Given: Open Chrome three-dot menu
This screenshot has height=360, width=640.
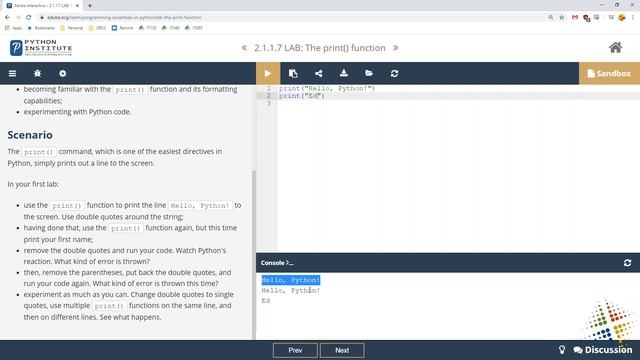Looking at the screenshot, I should click(633, 18).
